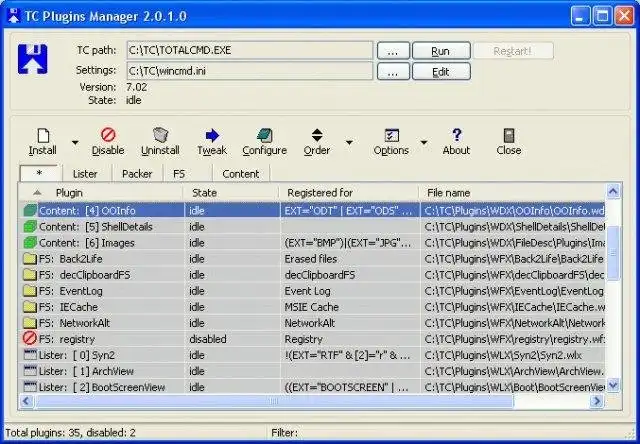This screenshot has width=640, height=444.
Task: Click the Syn2 lister window icon
Action: [30, 355]
